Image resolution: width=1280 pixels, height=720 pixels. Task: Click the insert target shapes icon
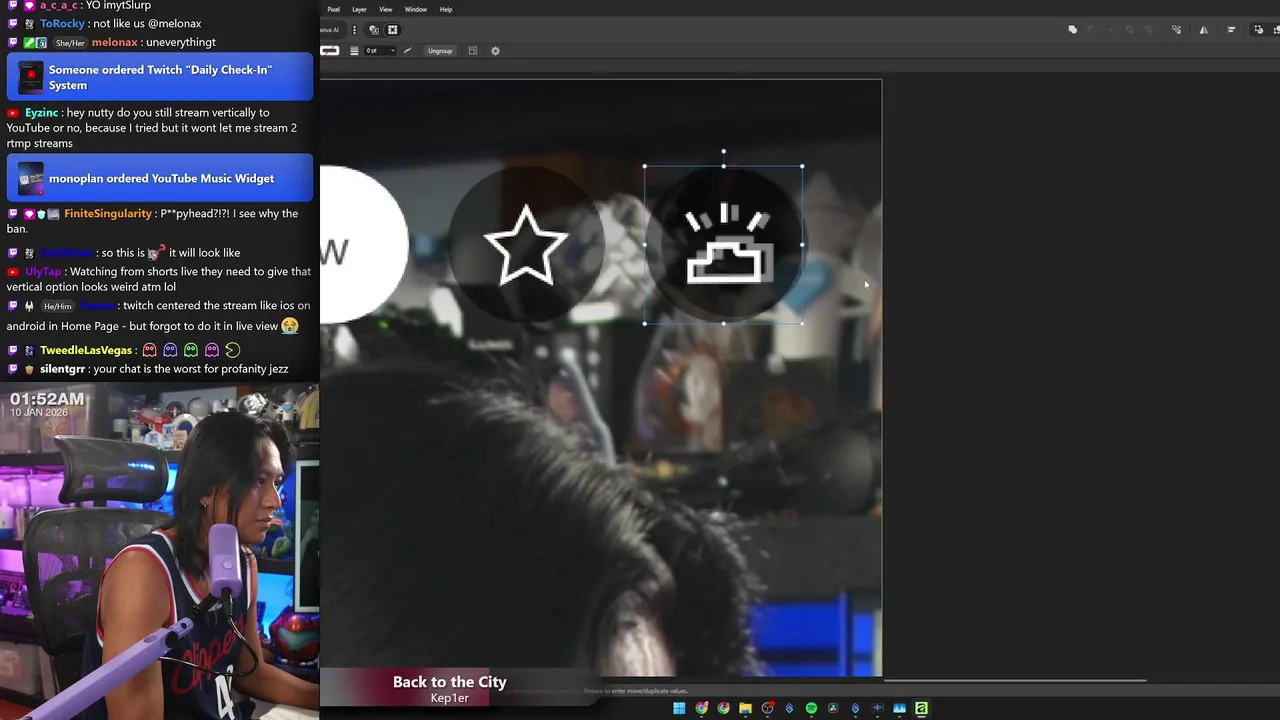1258,30
